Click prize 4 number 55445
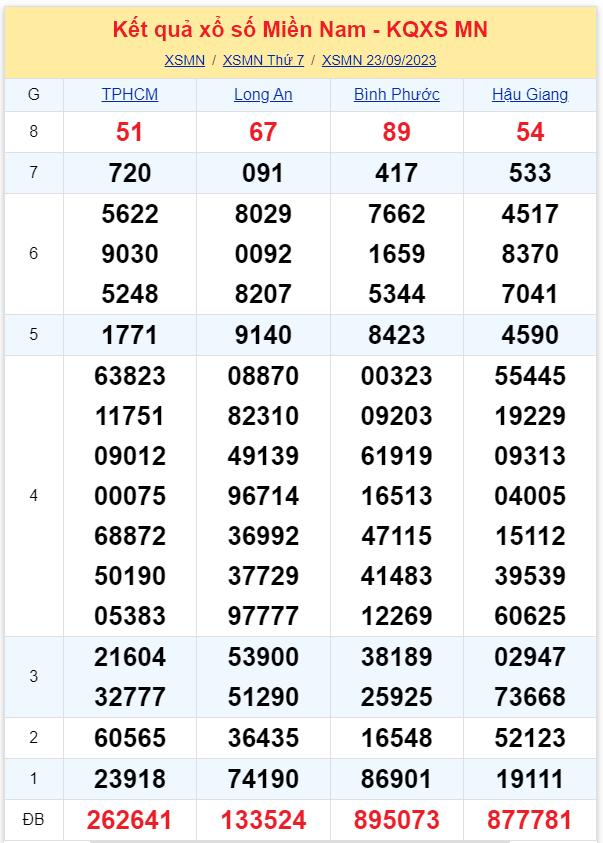This screenshot has height=843, width=603. [530, 376]
